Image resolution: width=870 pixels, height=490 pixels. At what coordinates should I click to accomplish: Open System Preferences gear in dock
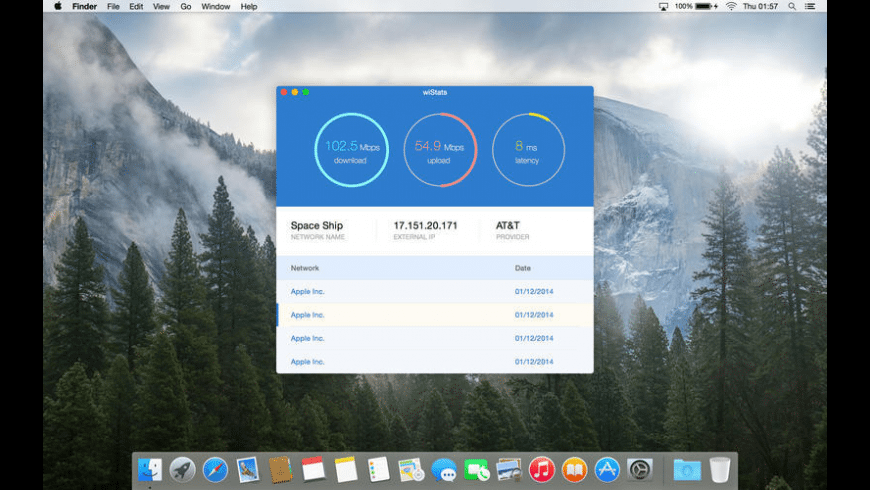[639, 469]
